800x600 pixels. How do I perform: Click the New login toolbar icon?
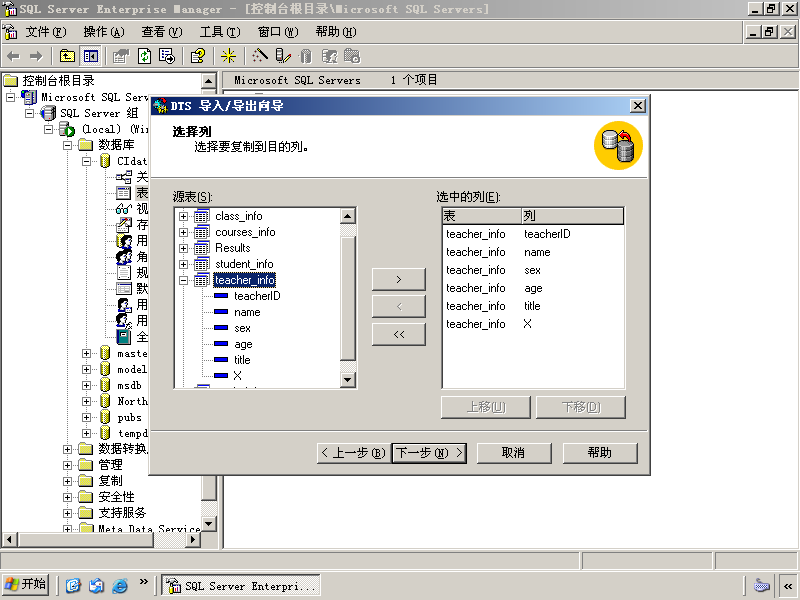pos(329,56)
